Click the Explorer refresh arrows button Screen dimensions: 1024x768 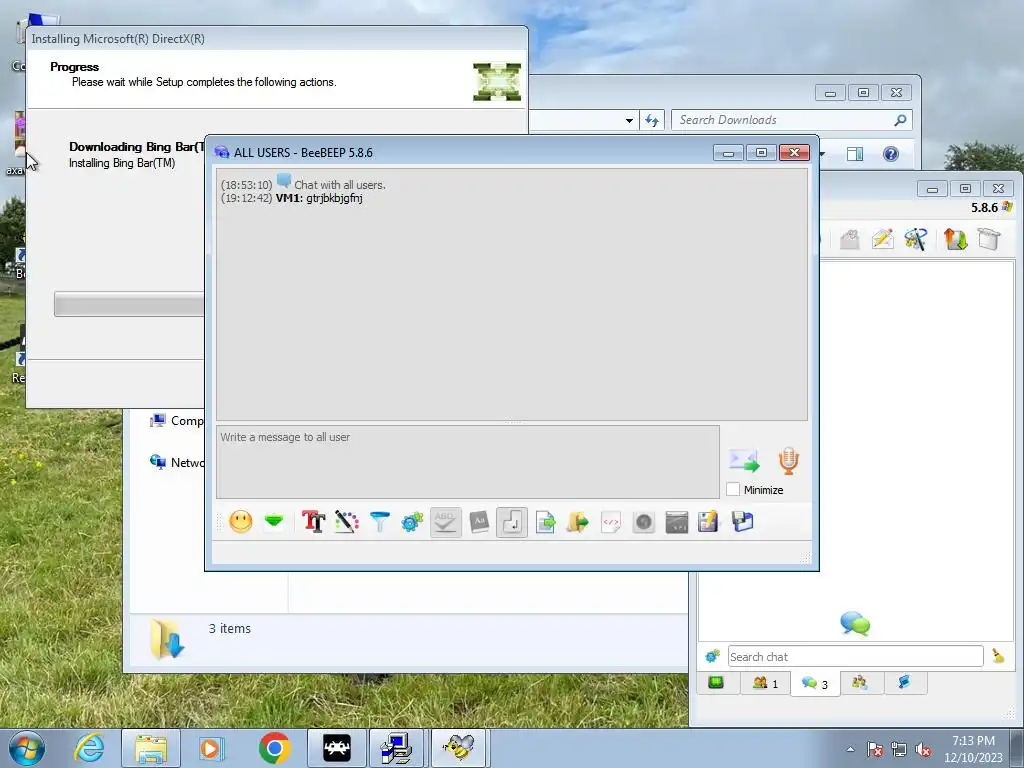[652, 120]
